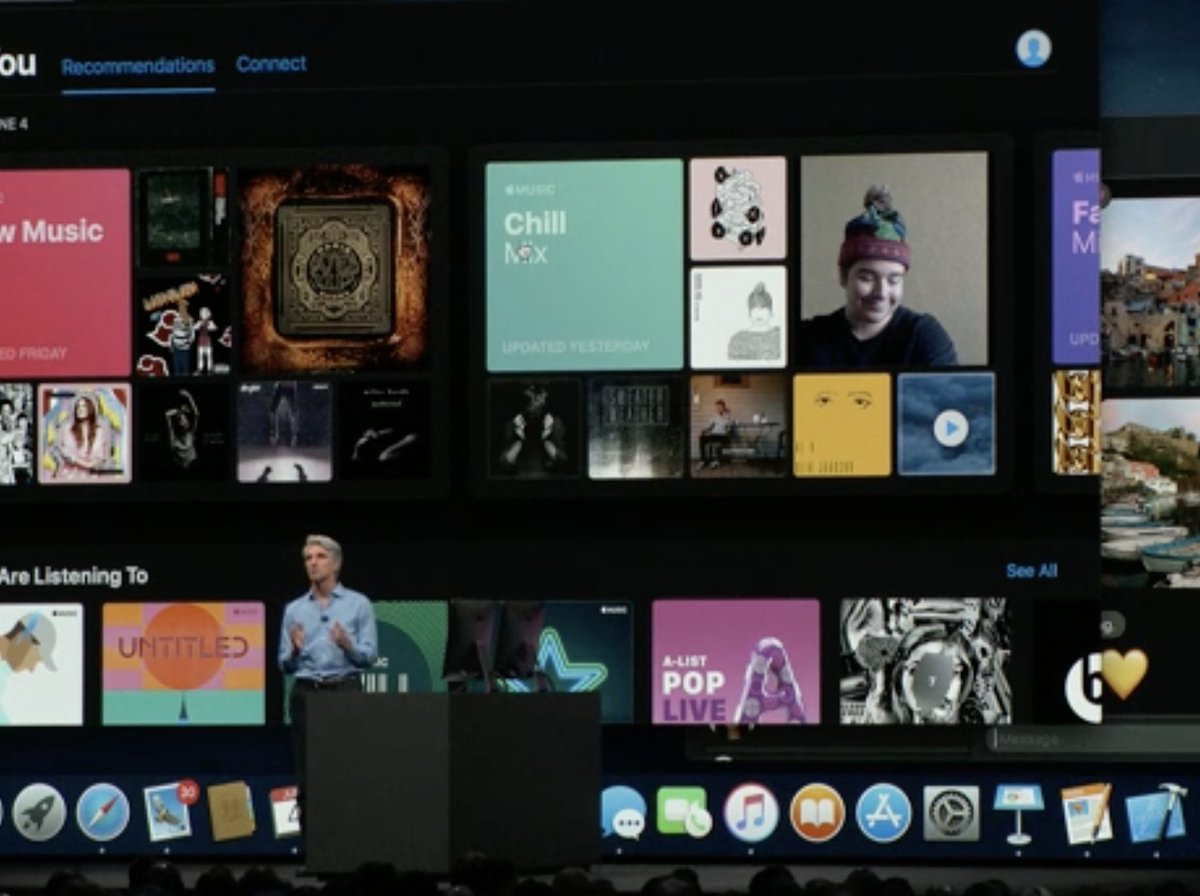This screenshot has height=896, width=1200.
Task: Switch to the Recommendations tab
Action: 138,66
